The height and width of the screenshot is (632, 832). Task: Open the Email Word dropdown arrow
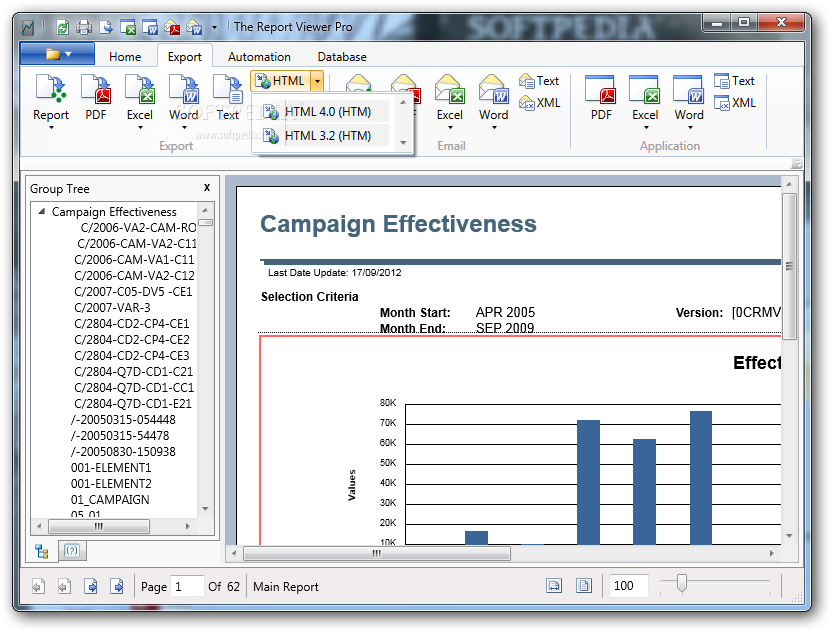[494, 128]
